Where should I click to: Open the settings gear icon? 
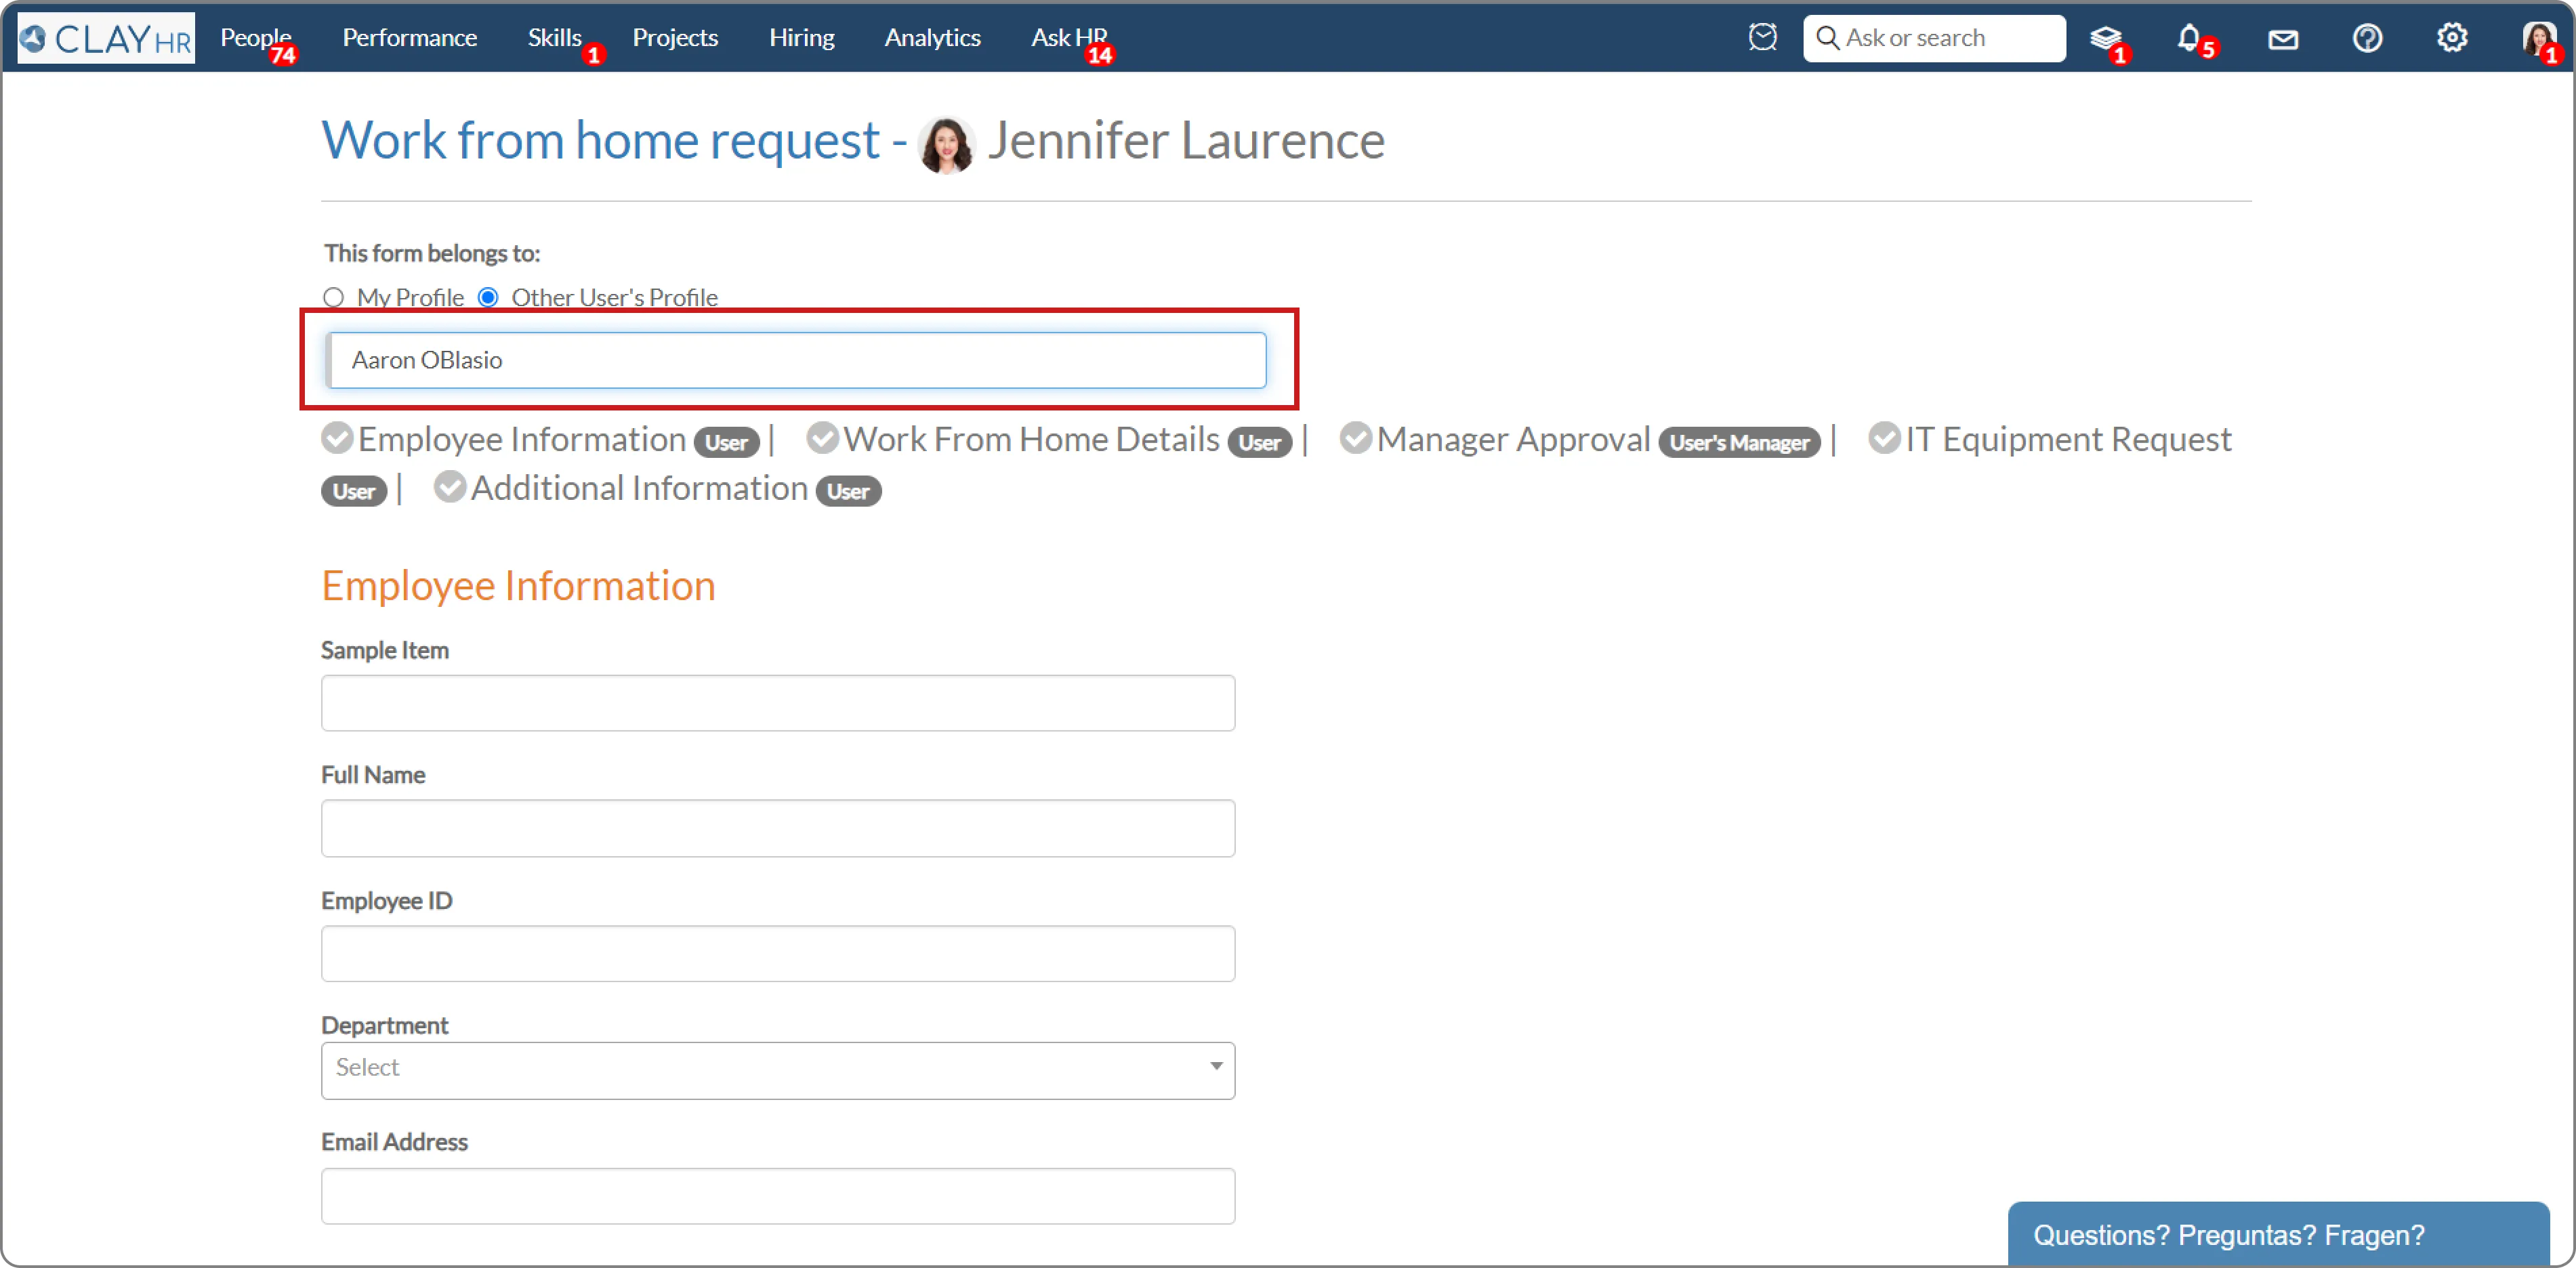(x=2451, y=38)
